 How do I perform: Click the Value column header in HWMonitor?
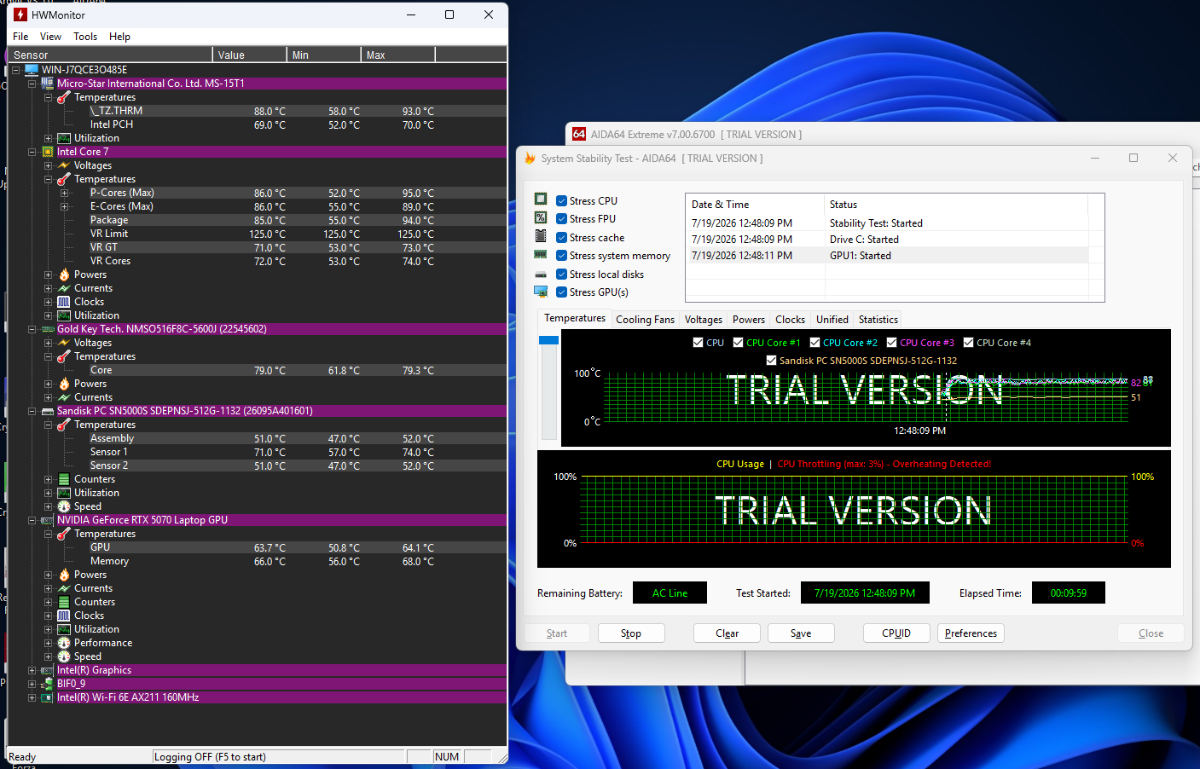coord(250,55)
